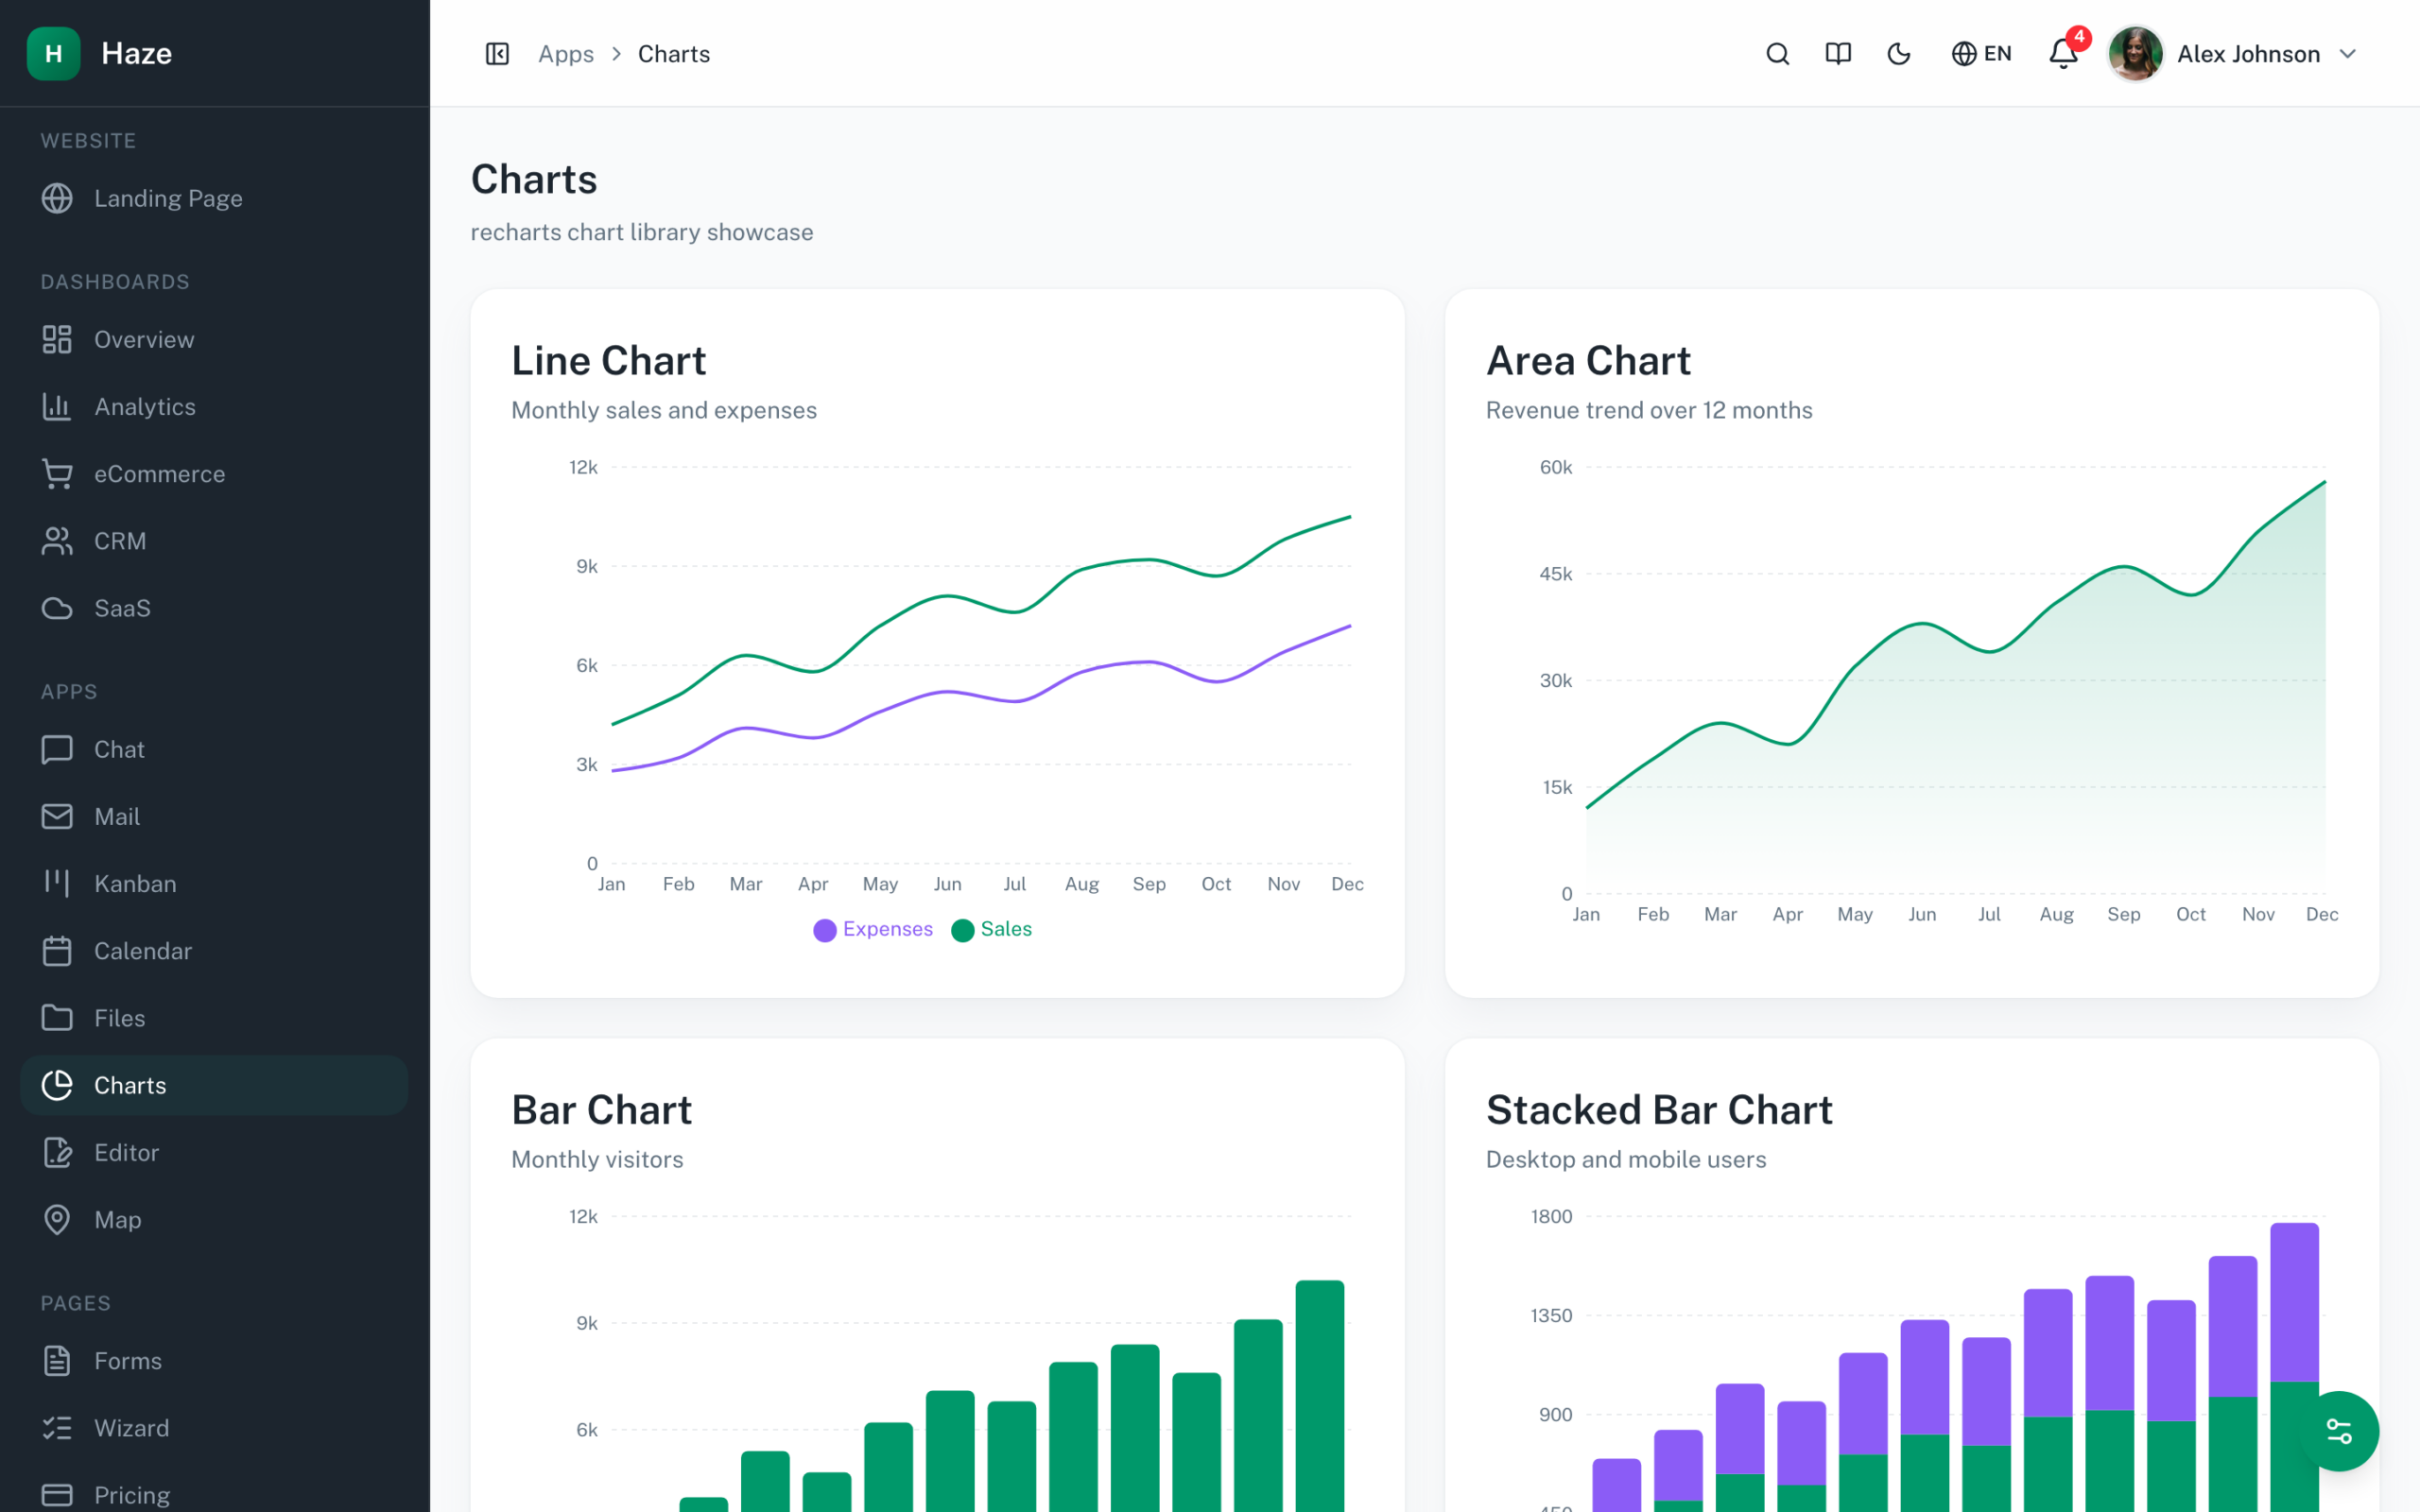Click the Kanban board icon
2420x1512 pixels.
tap(57, 883)
